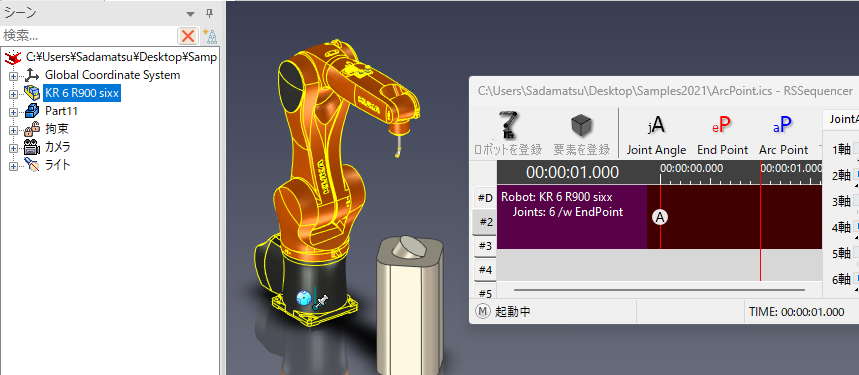Viewport: 859px width, 375px height.
Task: Expand the ライト tree node
Action: [x=13, y=165]
